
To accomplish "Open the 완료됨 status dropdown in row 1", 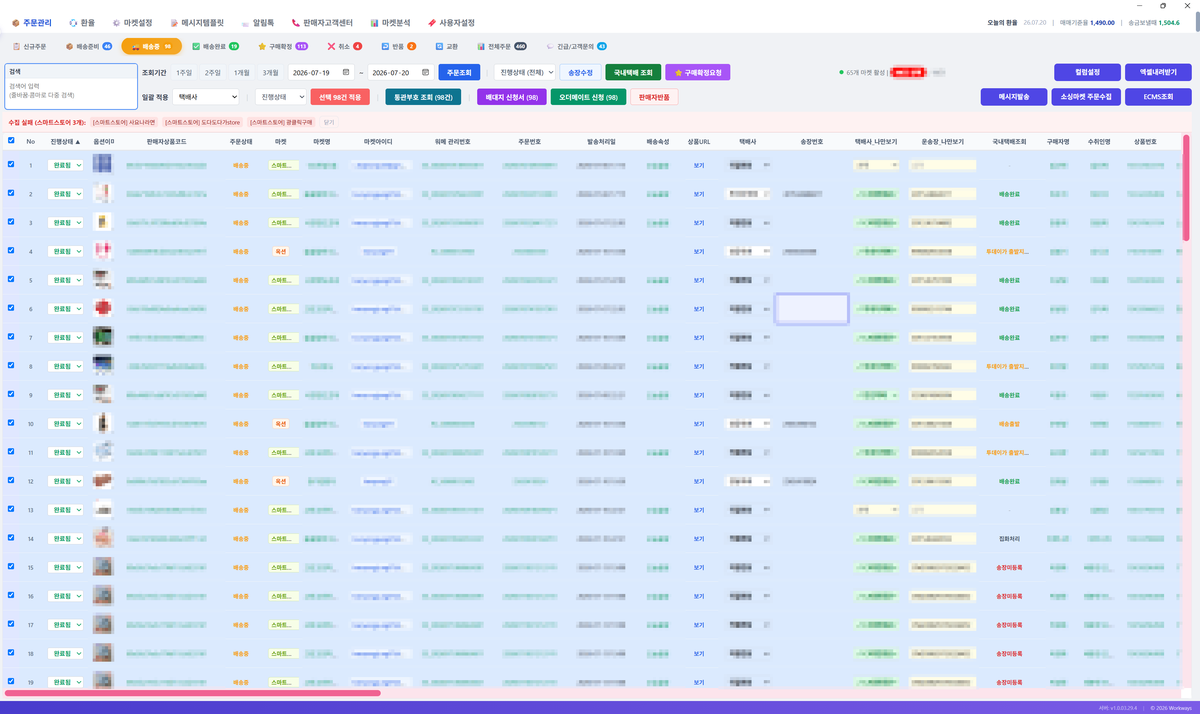I will click(x=66, y=166).
